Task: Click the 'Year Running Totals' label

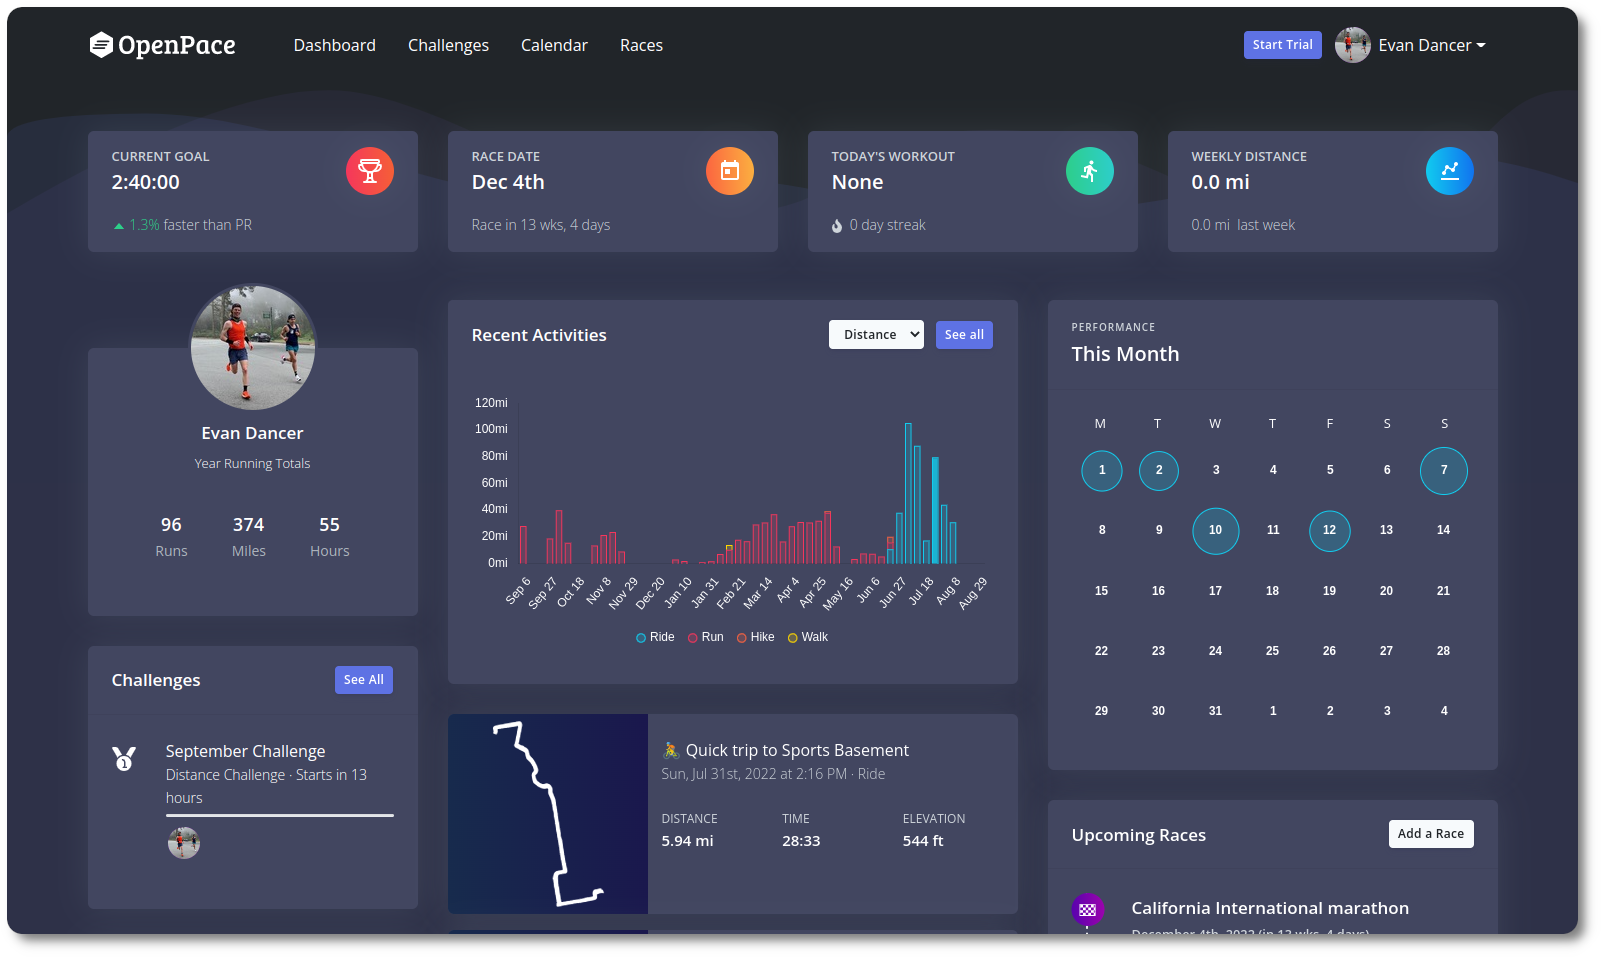Action: tap(252, 463)
